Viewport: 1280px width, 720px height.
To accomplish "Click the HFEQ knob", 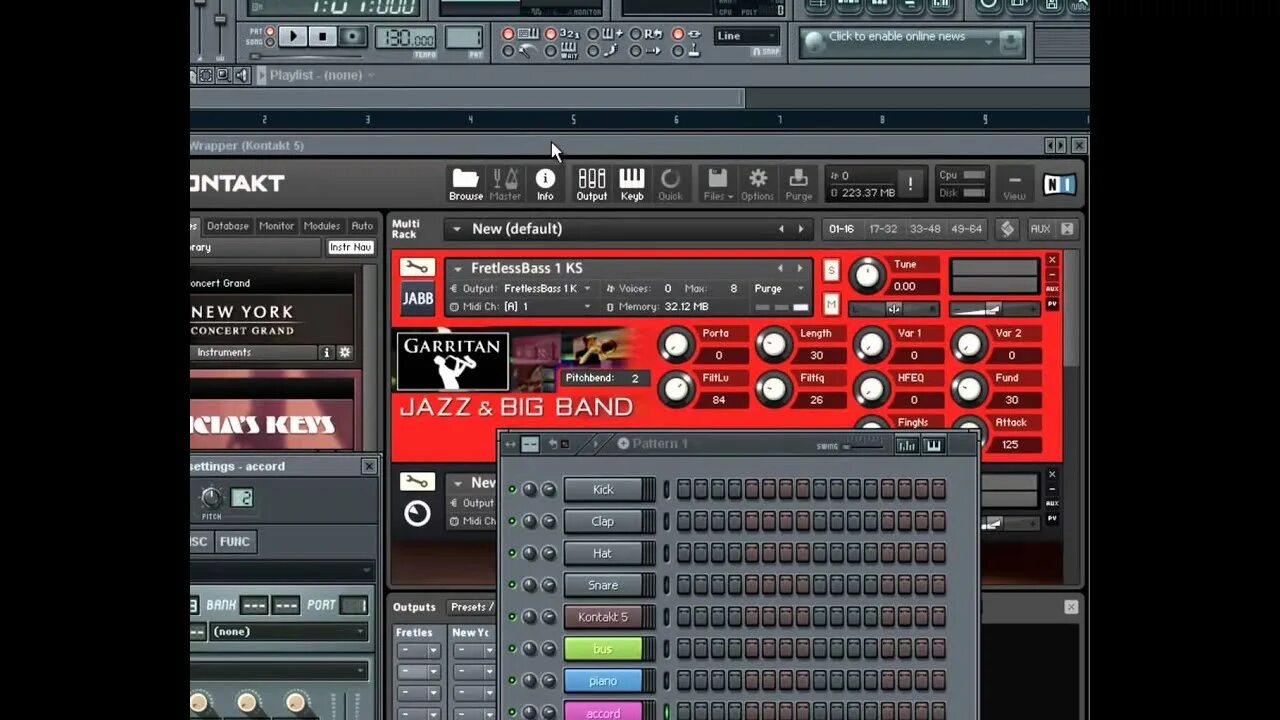I will click(x=872, y=389).
